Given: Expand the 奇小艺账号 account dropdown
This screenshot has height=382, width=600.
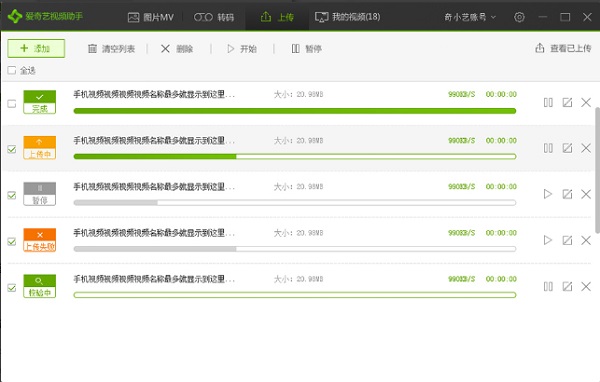Looking at the screenshot, I should tap(470, 17).
